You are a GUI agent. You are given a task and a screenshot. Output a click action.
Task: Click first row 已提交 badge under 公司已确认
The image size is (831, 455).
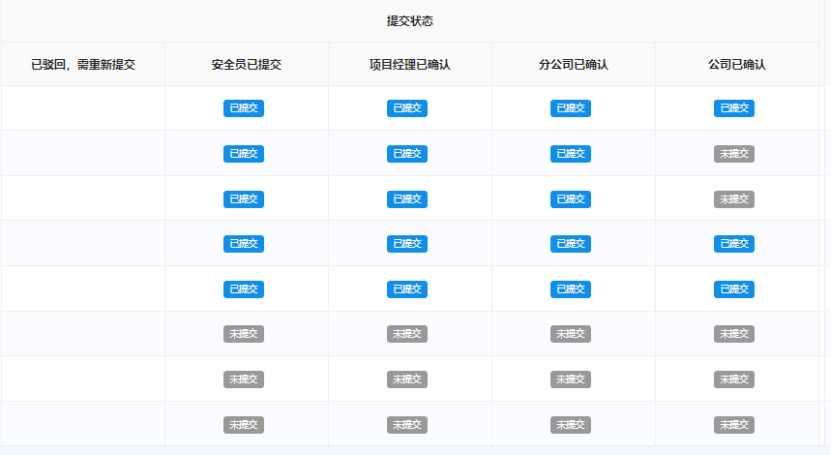[x=734, y=108]
